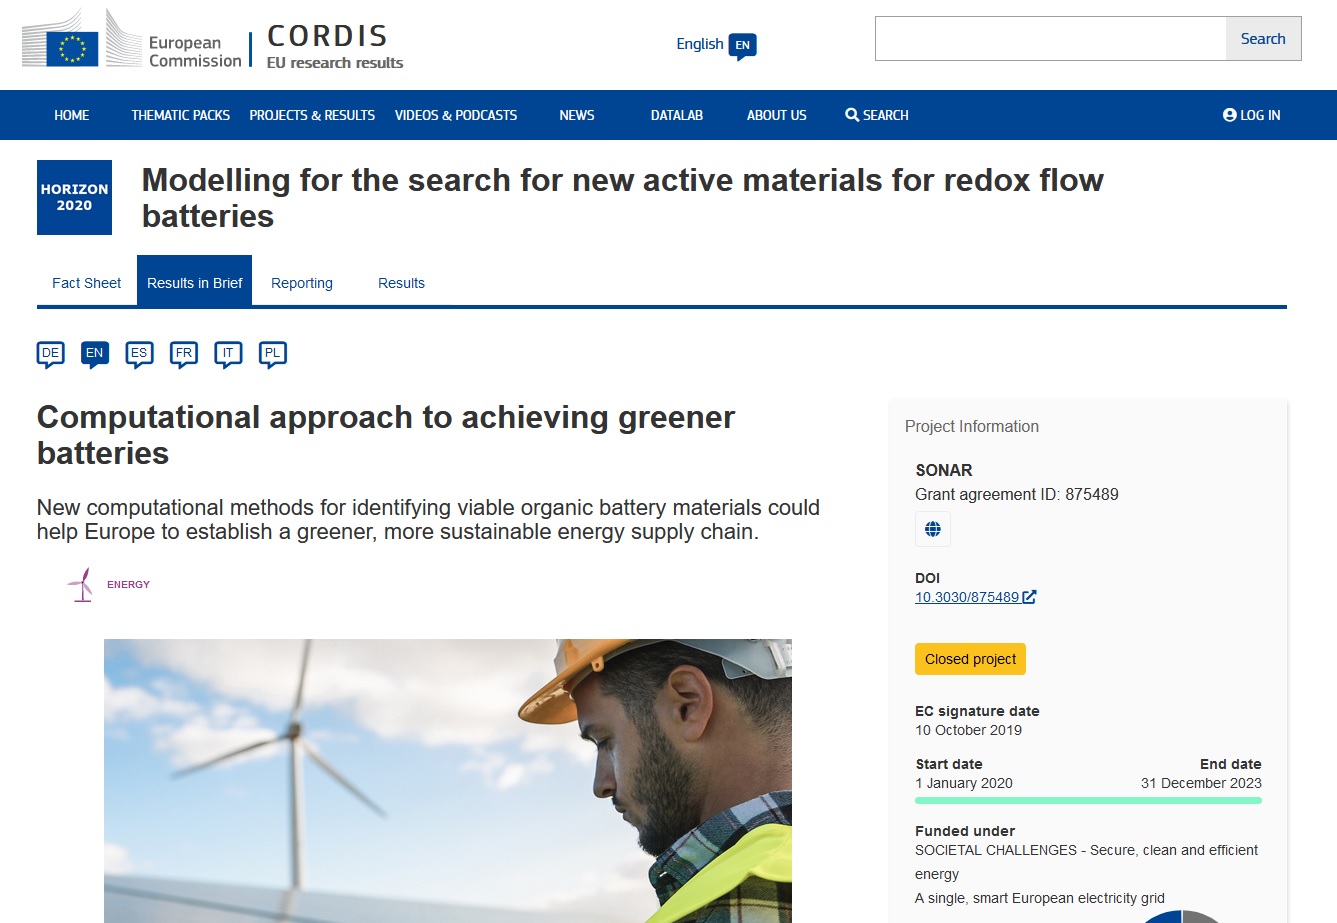Expand the Thematic Packs menu
Viewport: 1337px width, 923px height.
click(180, 115)
